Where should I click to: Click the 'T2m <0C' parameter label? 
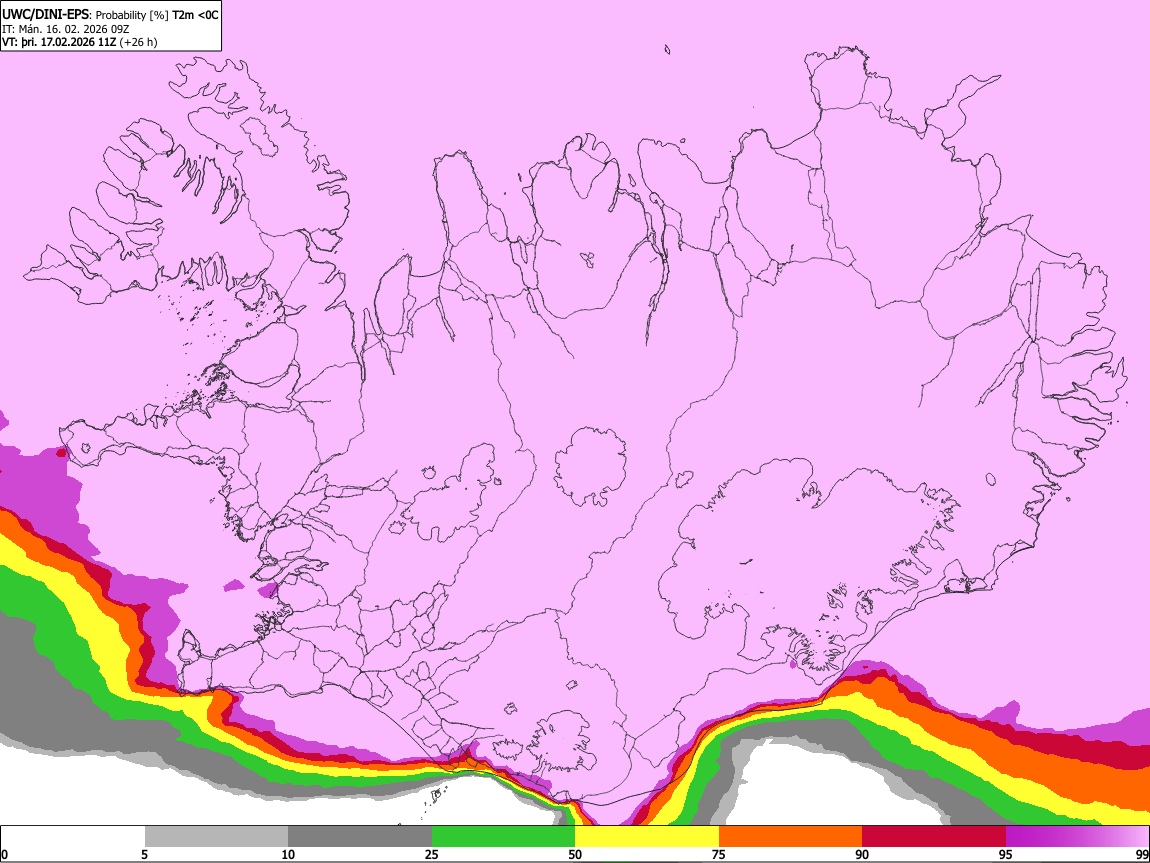click(195, 15)
